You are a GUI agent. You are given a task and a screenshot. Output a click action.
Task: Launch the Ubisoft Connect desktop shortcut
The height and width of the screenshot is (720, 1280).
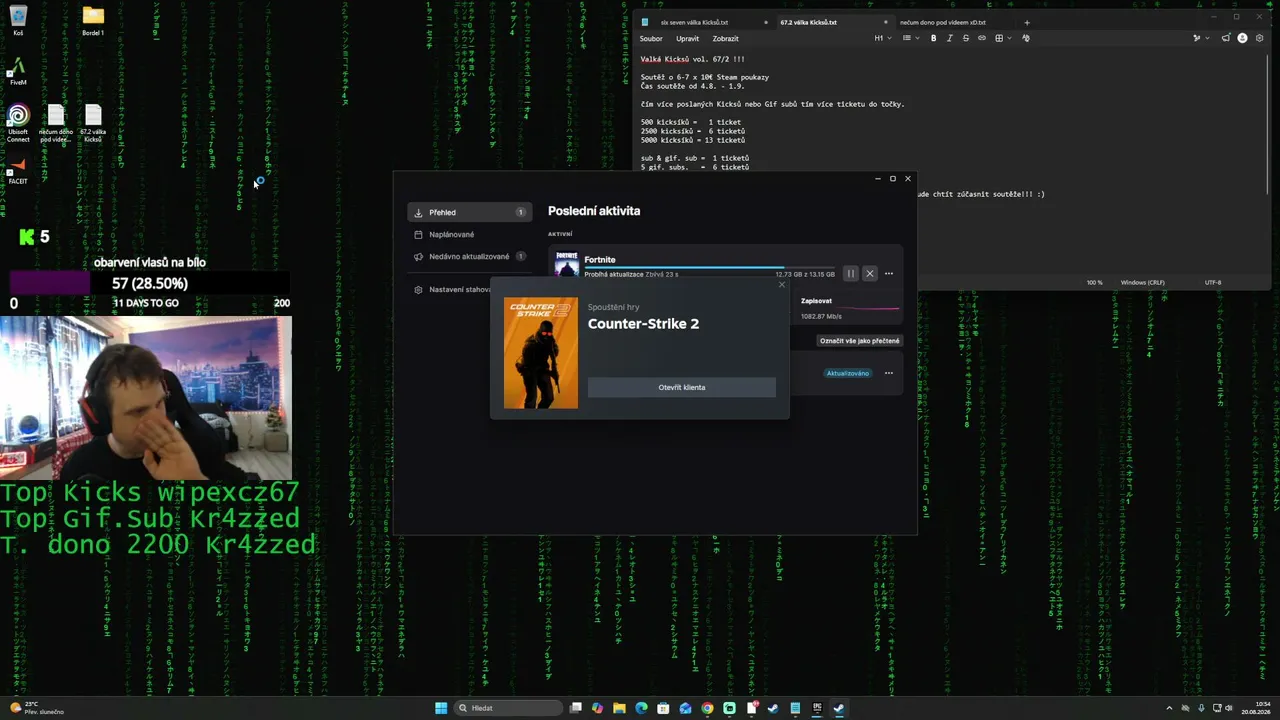[18, 124]
